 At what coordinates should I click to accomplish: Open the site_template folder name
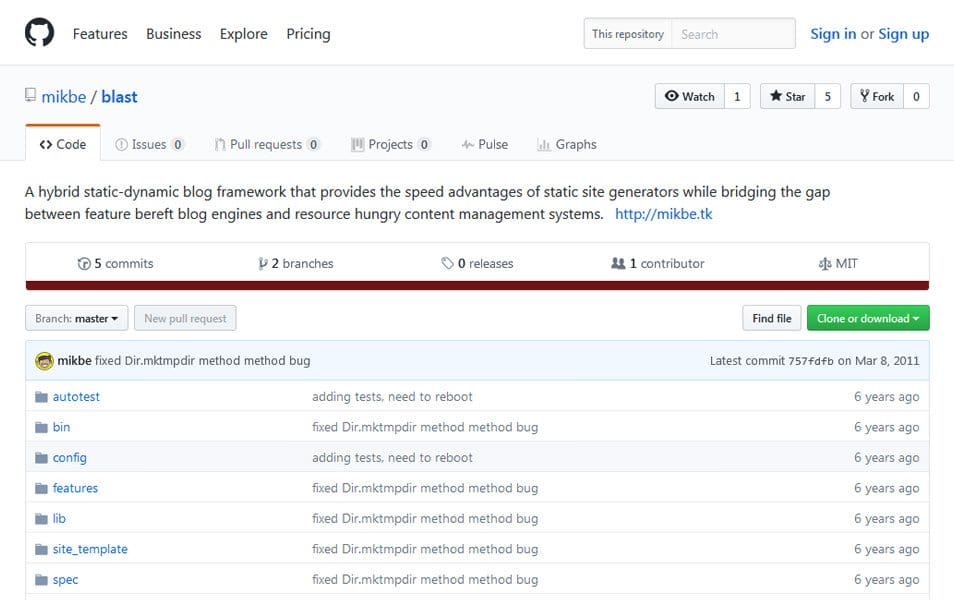coord(90,549)
